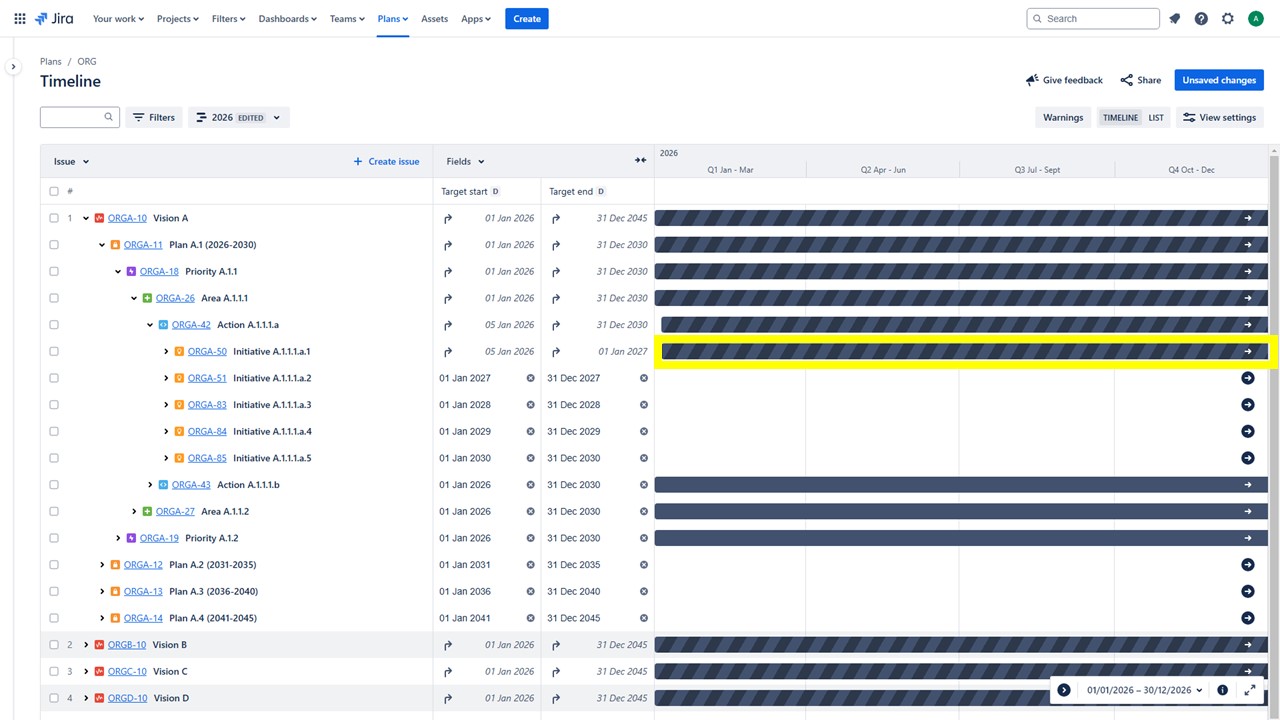Click the Jira logo
The width and height of the screenshot is (1280, 720).
tap(54, 18)
